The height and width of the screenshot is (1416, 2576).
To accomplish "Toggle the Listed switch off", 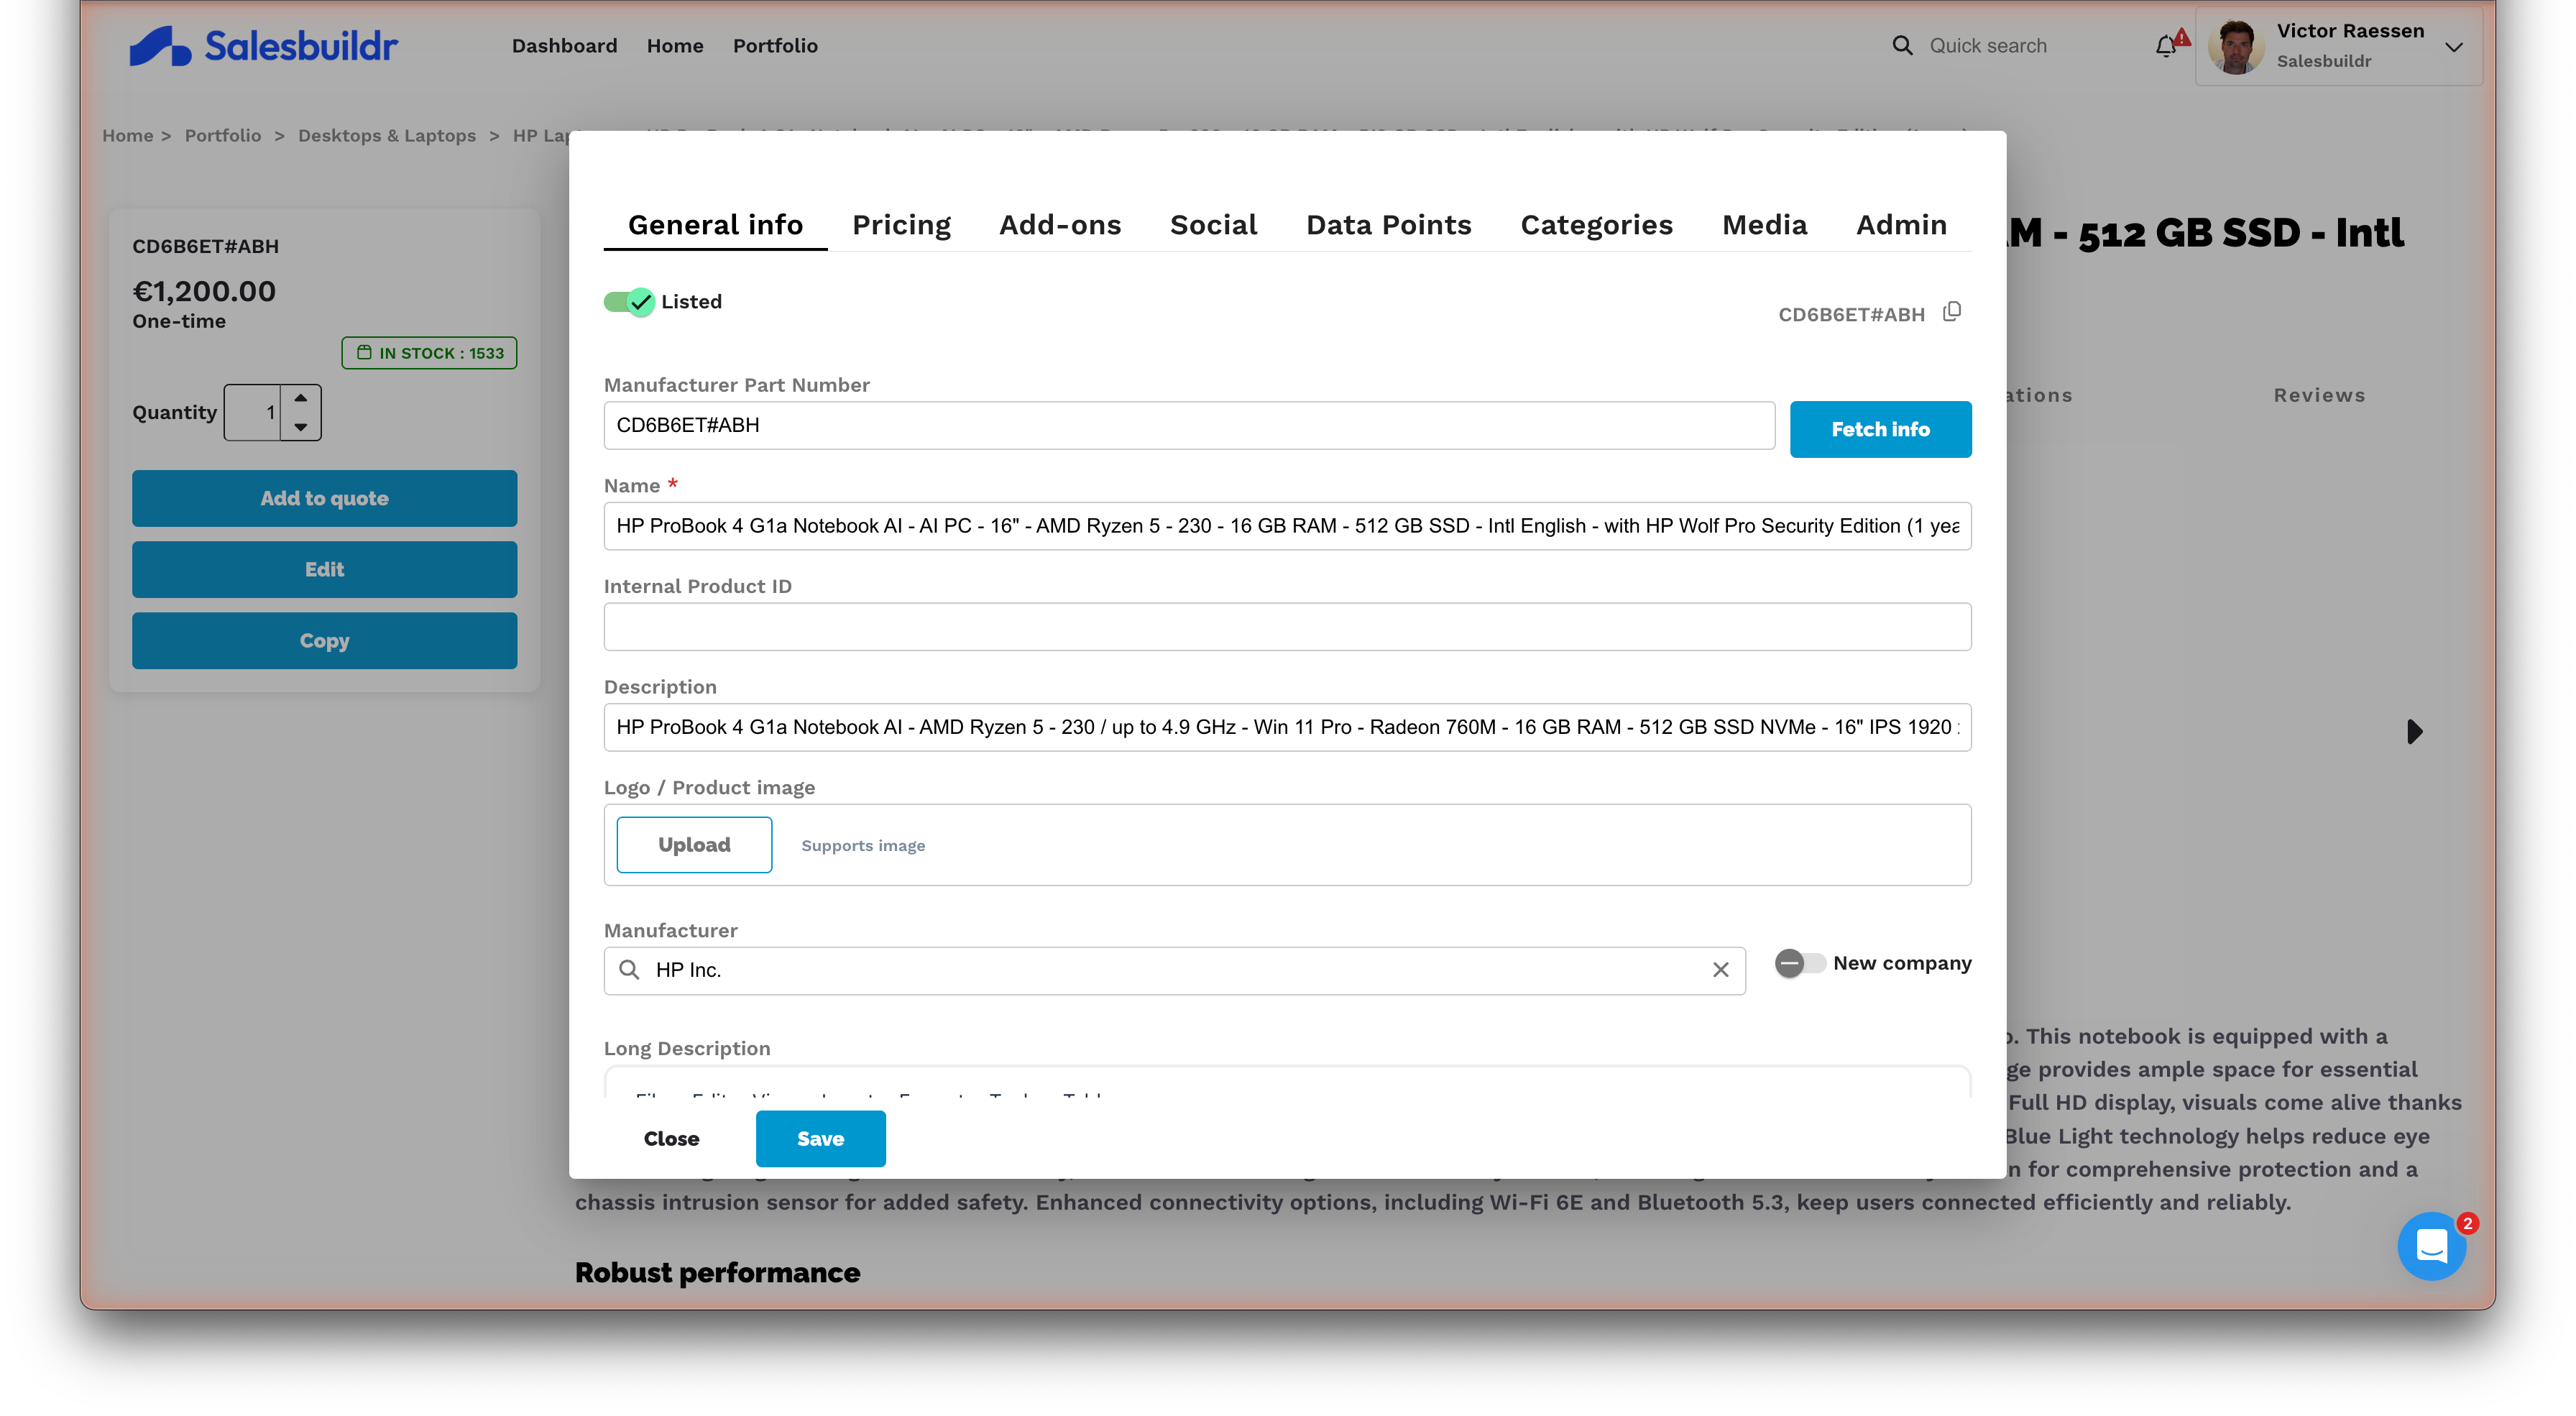I will 629,301.
